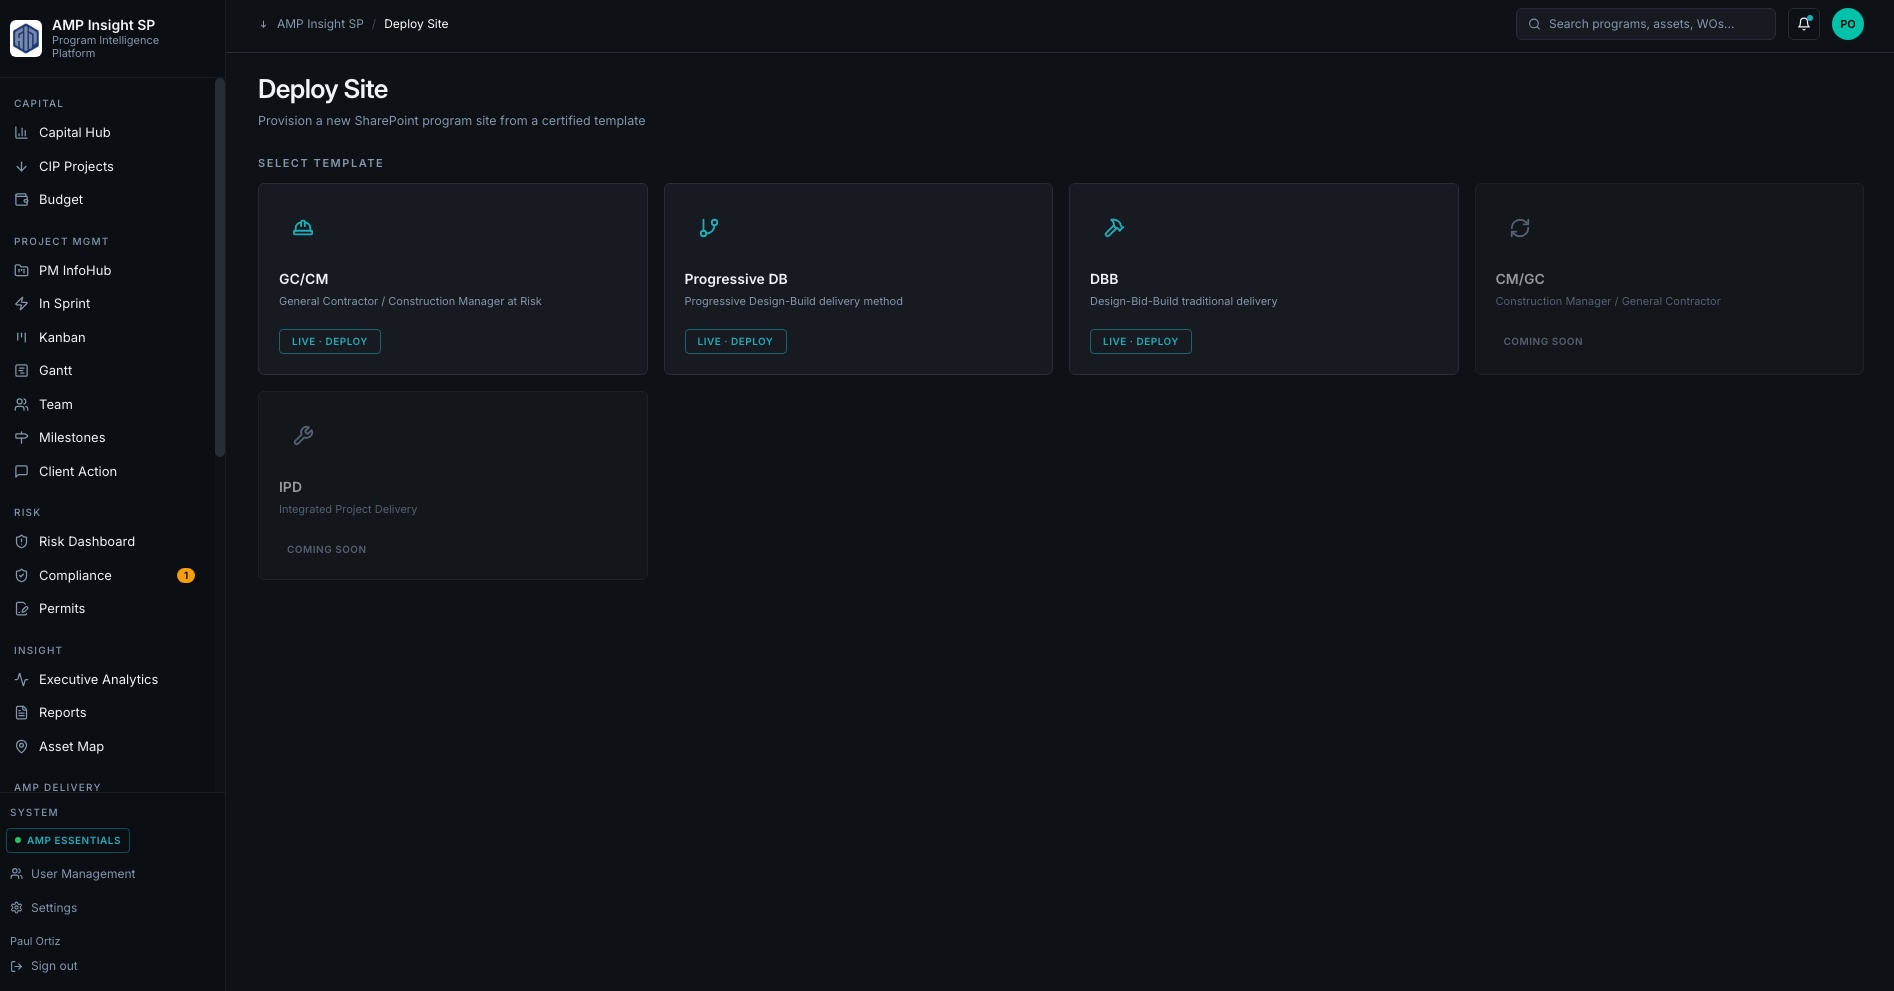1894x991 pixels.
Task: Click the GC/CM hard hat icon
Action: pos(303,228)
